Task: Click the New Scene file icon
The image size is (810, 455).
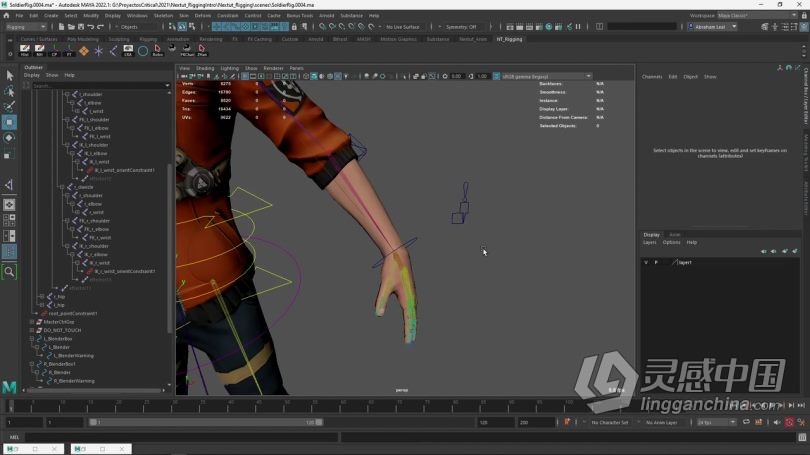Action: coord(61,27)
